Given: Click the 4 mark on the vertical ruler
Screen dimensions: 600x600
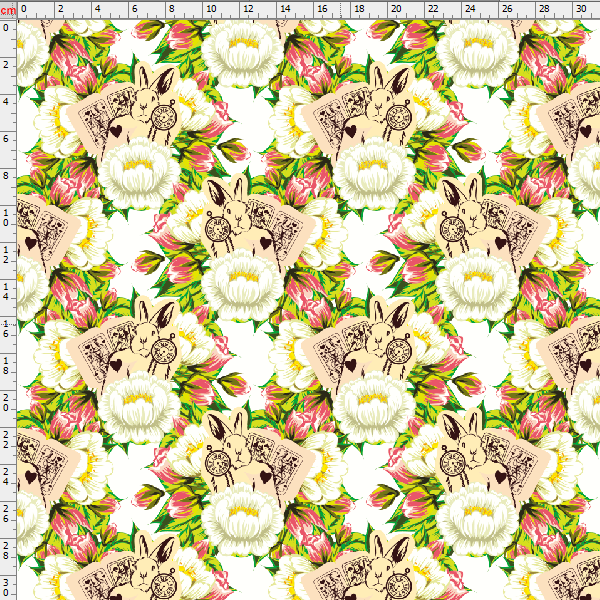Looking at the screenshot, I should coord(6,101).
